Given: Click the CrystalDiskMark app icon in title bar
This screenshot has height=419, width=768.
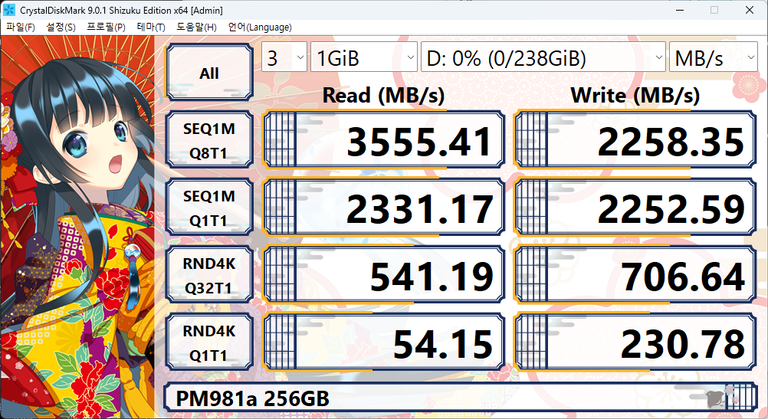Looking at the screenshot, I should pos(8,10).
